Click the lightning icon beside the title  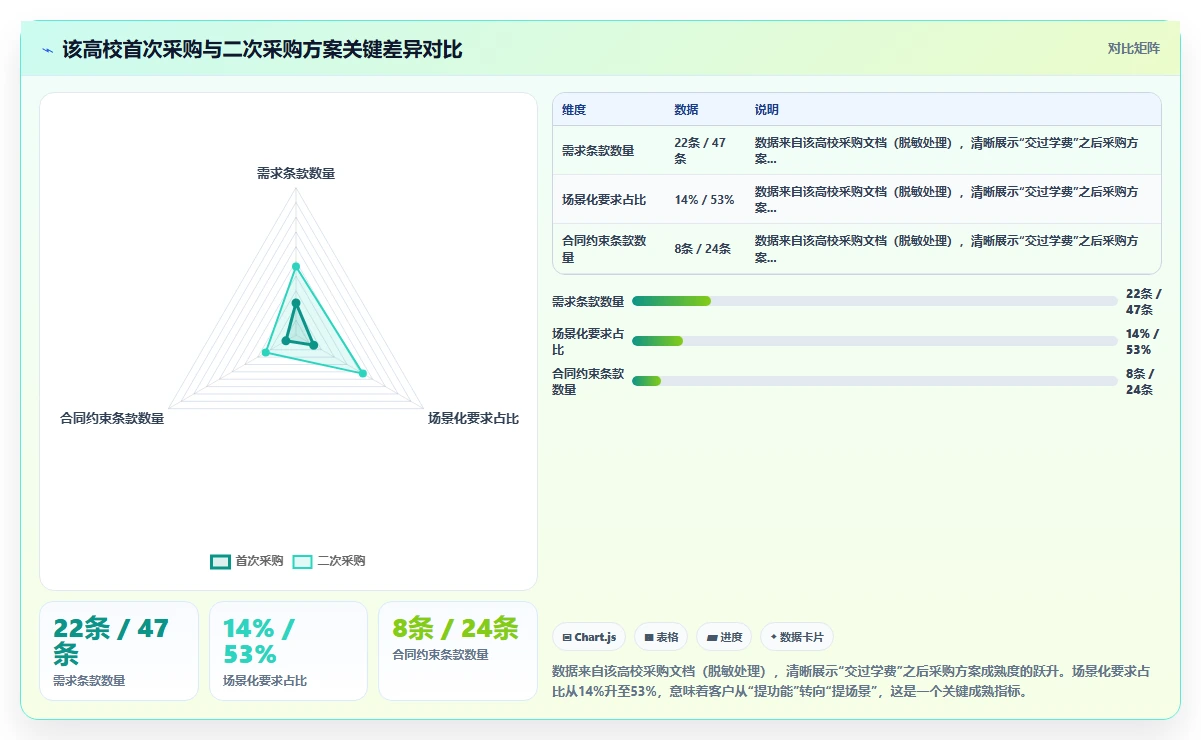point(47,50)
